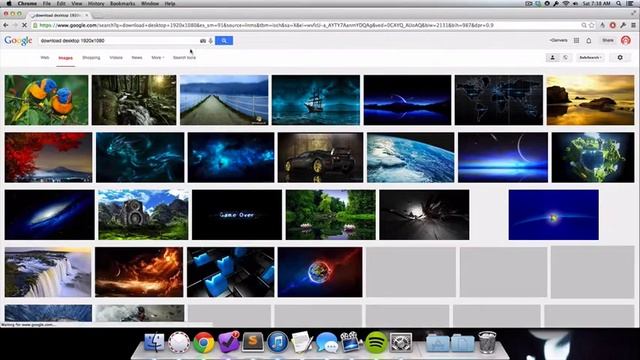Open iTunes from the dock
This screenshot has height=360, width=640.
[278, 342]
